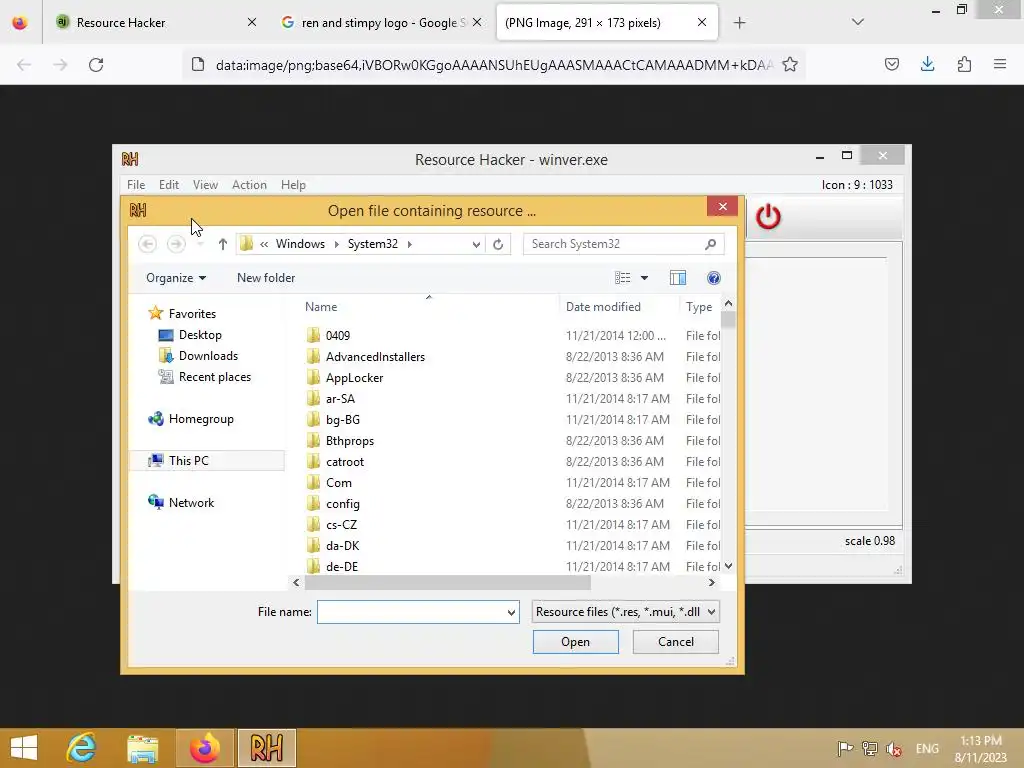Screen dimensions: 1024x768
Task: Open the File menu in Resource Hacker
Action: (136, 185)
